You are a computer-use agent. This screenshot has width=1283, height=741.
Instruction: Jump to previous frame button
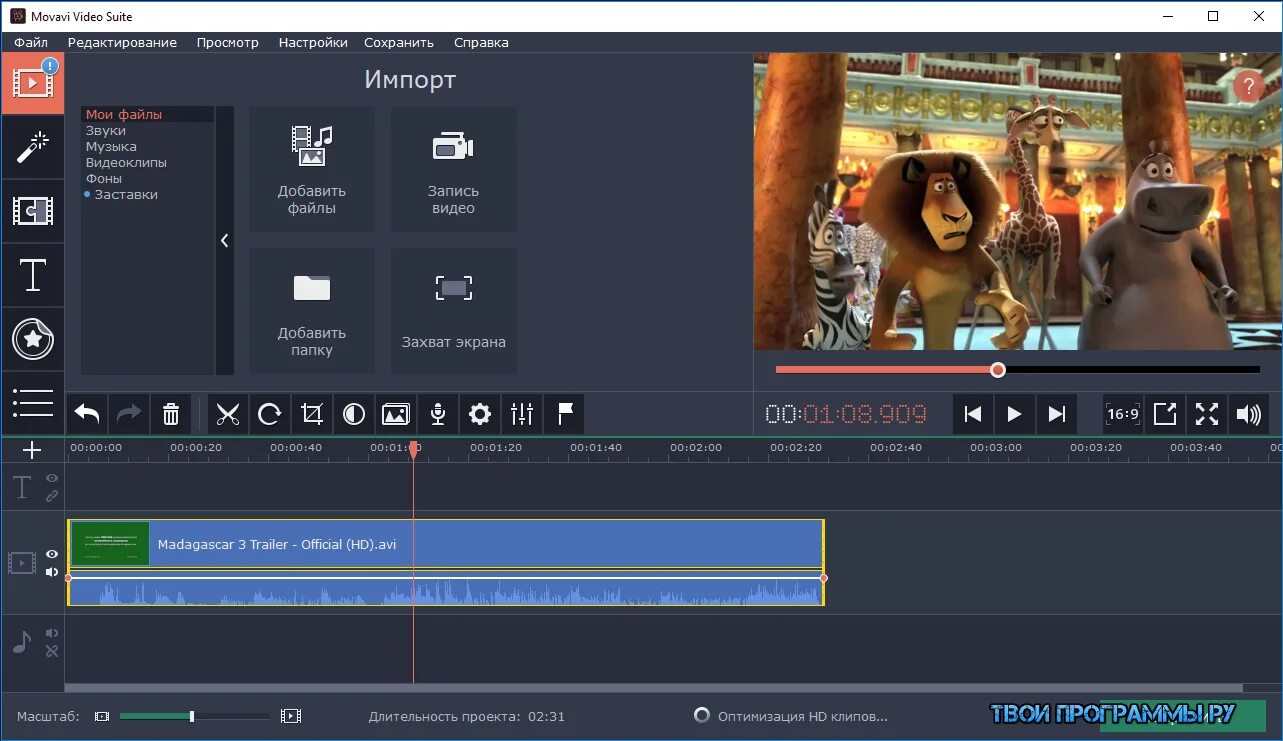click(973, 414)
